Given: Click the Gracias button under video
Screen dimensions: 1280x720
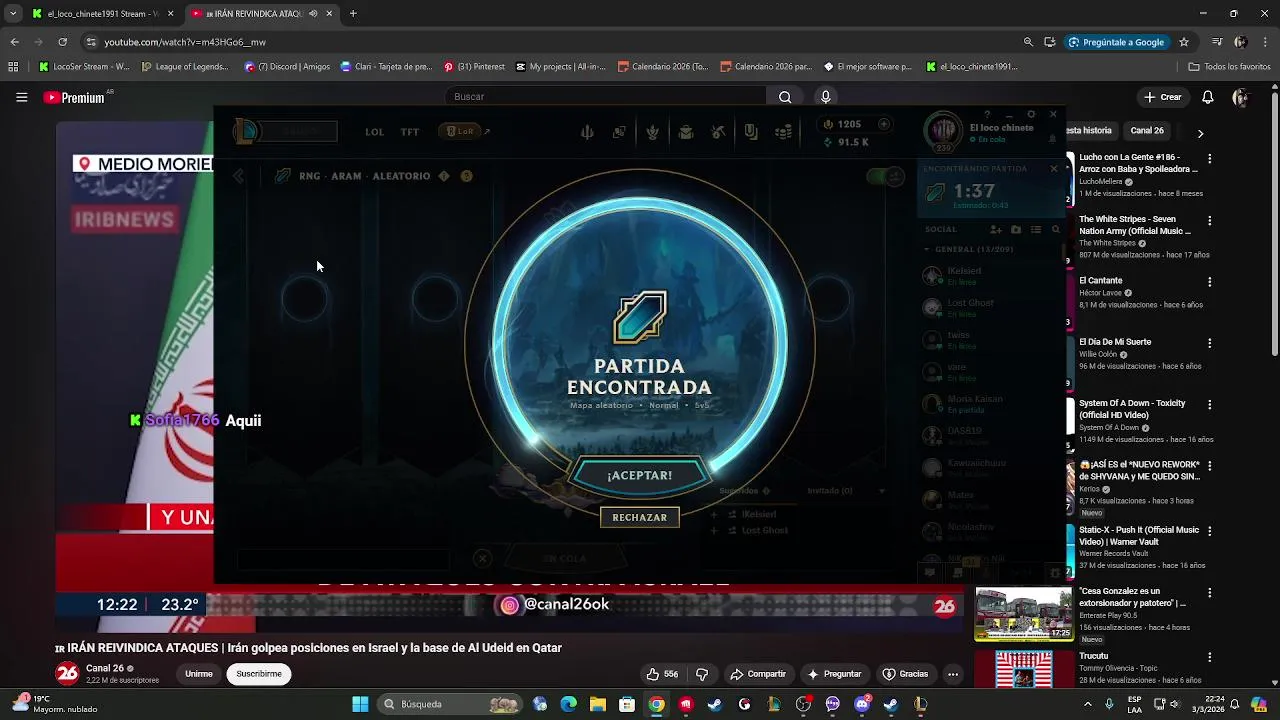Looking at the screenshot, I should tap(905, 674).
